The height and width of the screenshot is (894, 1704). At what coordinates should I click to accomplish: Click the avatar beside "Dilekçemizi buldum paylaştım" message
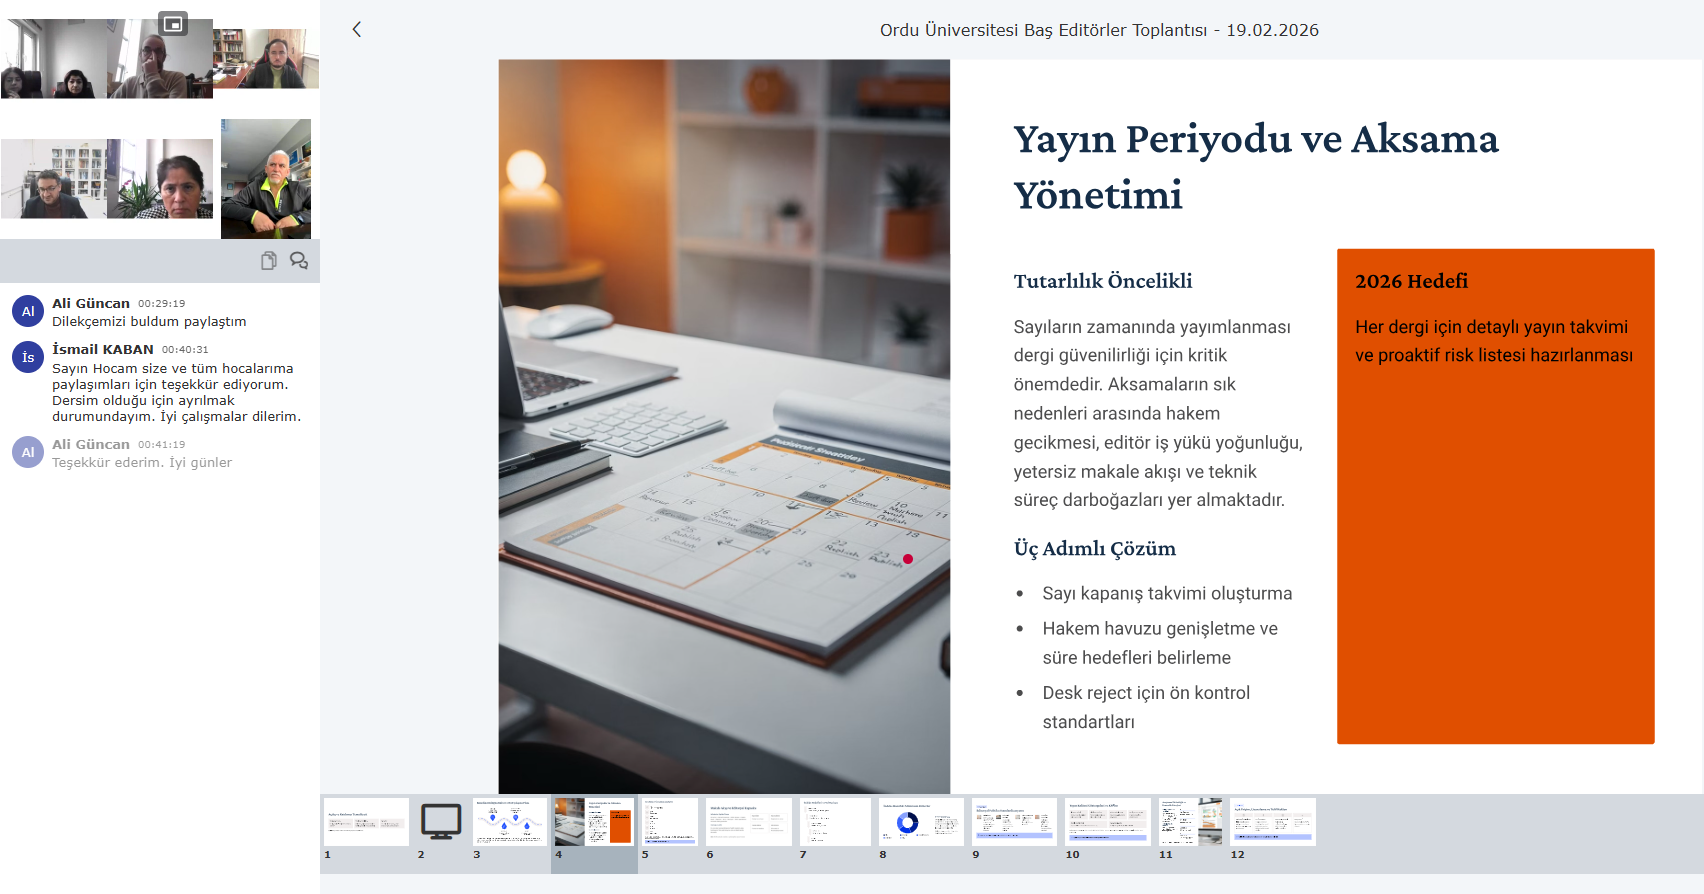tap(28, 311)
